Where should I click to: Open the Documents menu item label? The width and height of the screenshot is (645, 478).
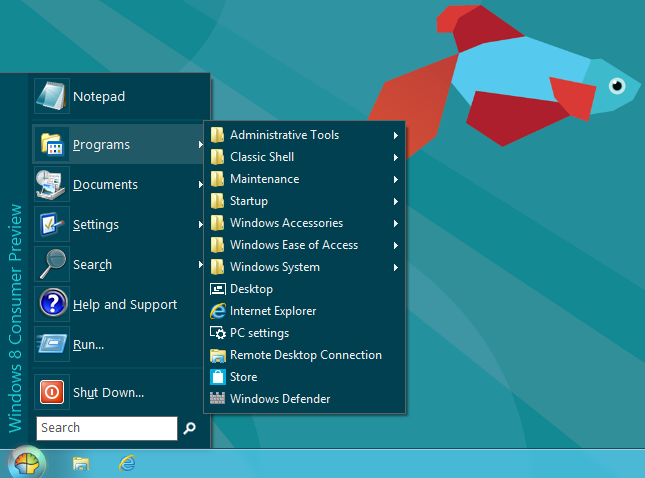click(x=105, y=185)
